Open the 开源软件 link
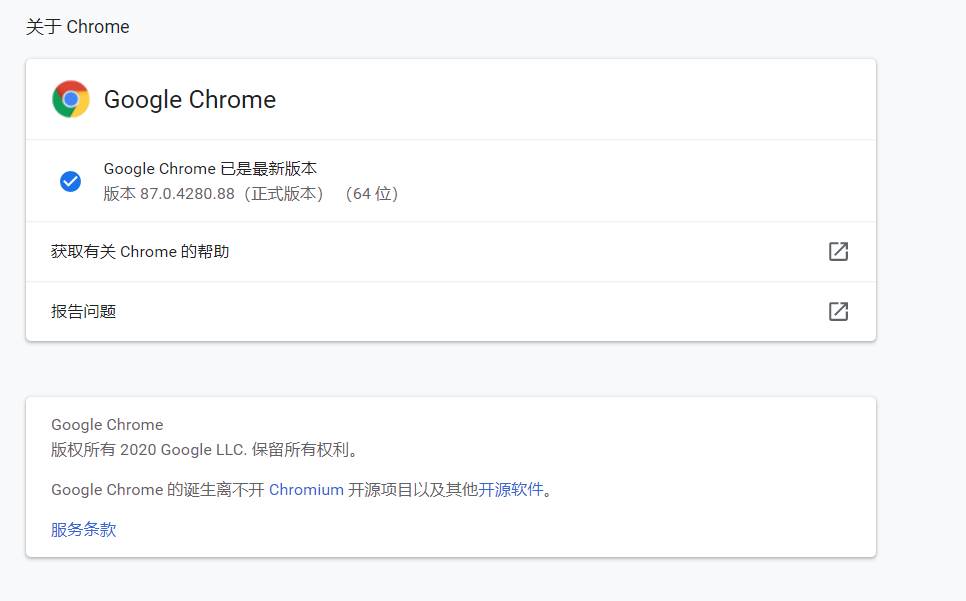The image size is (966, 601). (511, 490)
